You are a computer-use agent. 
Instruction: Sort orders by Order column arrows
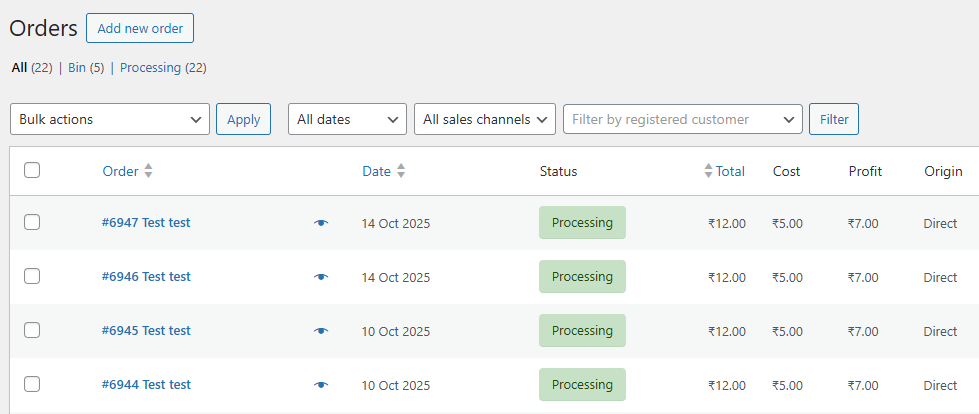(148, 171)
